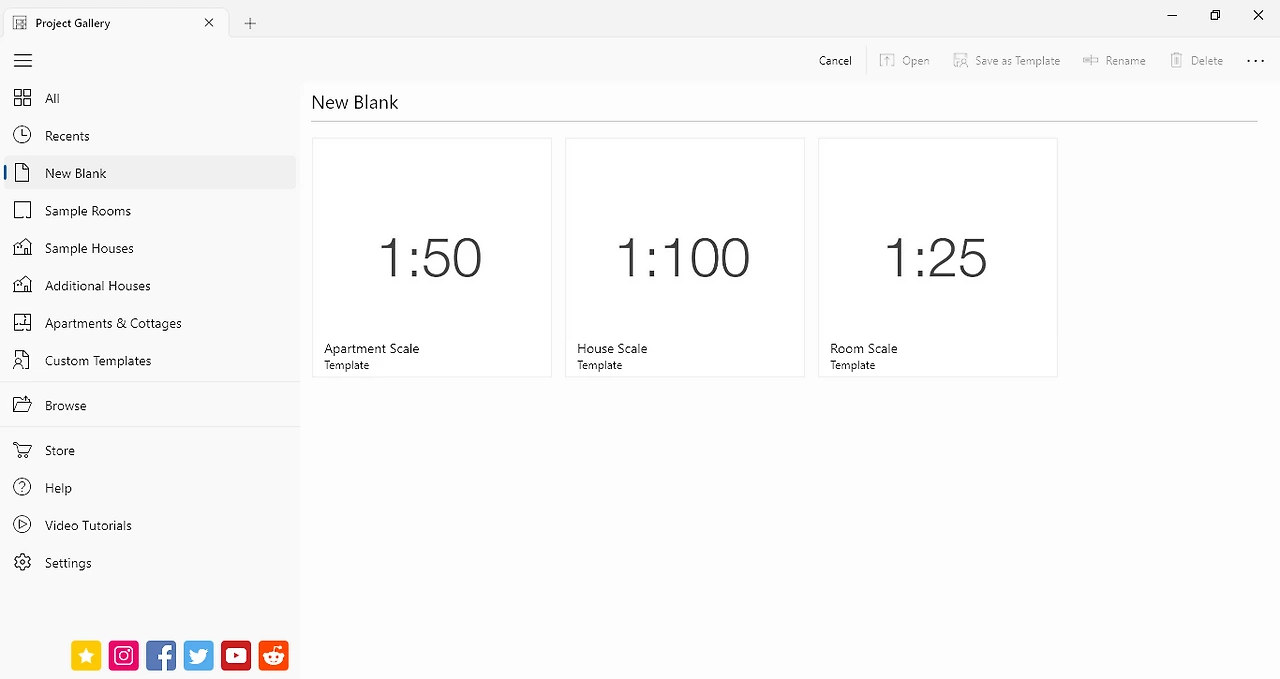The width and height of the screenshot is (1280, 679).
Task: Click the Custom Templates icon
Action: coord(22,361)
